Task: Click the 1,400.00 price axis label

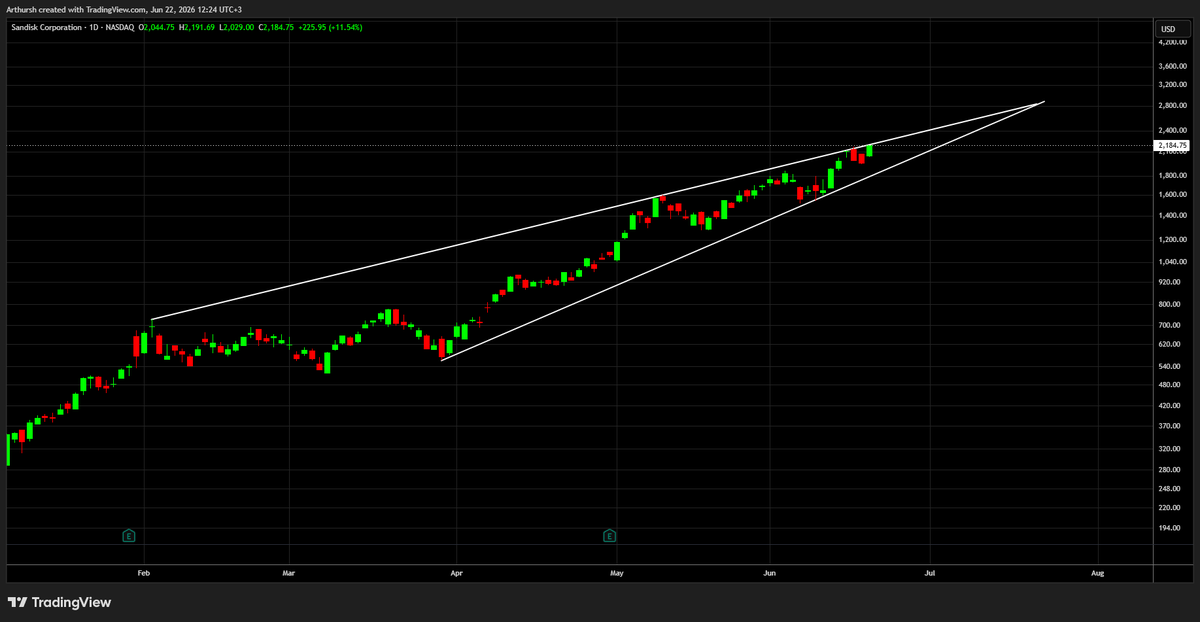Action: [x=1173, y=215]
